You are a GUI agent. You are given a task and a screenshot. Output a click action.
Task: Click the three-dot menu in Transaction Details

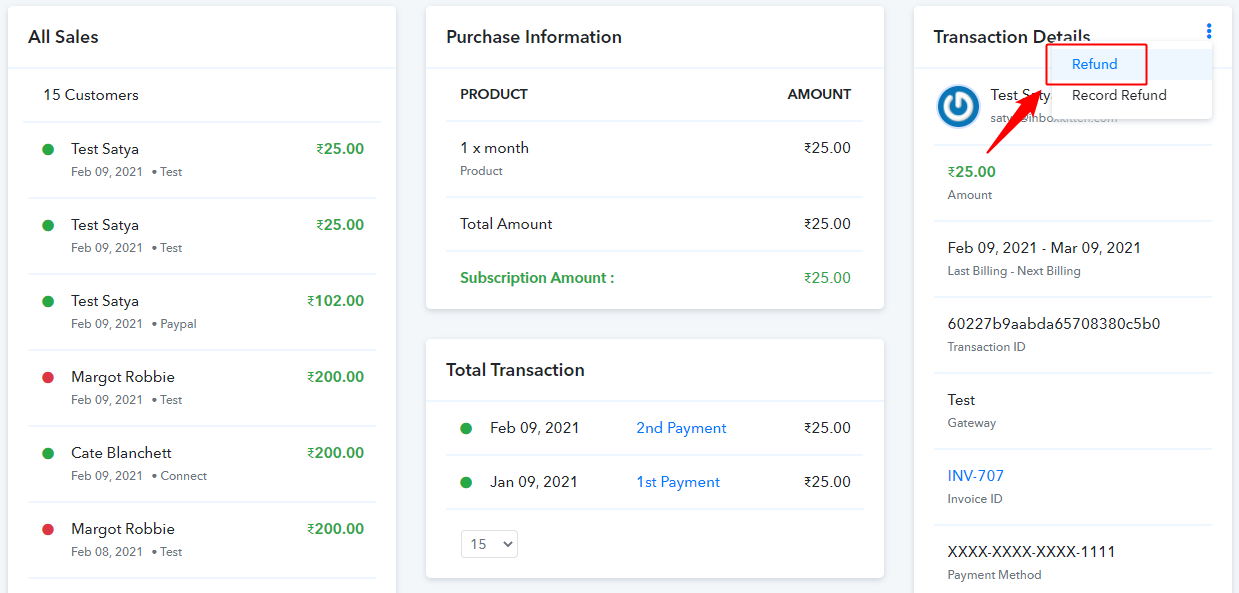pos(1209,31)
